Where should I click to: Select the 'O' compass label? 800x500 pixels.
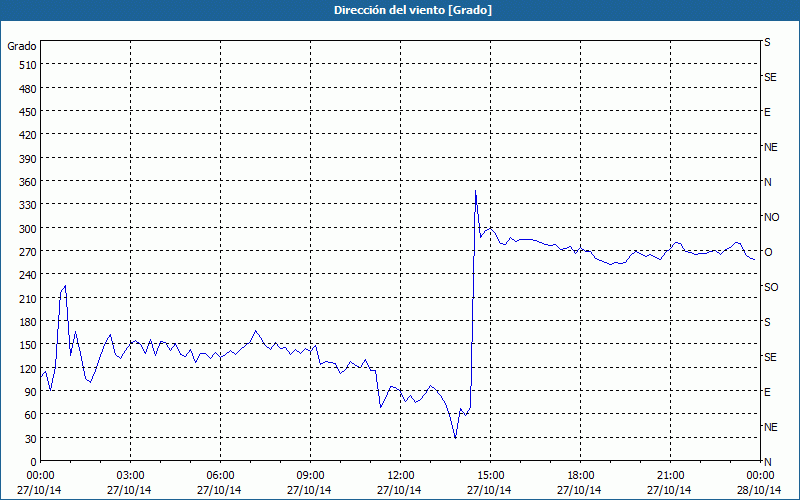pyautogui.click(x=768, y=252)
